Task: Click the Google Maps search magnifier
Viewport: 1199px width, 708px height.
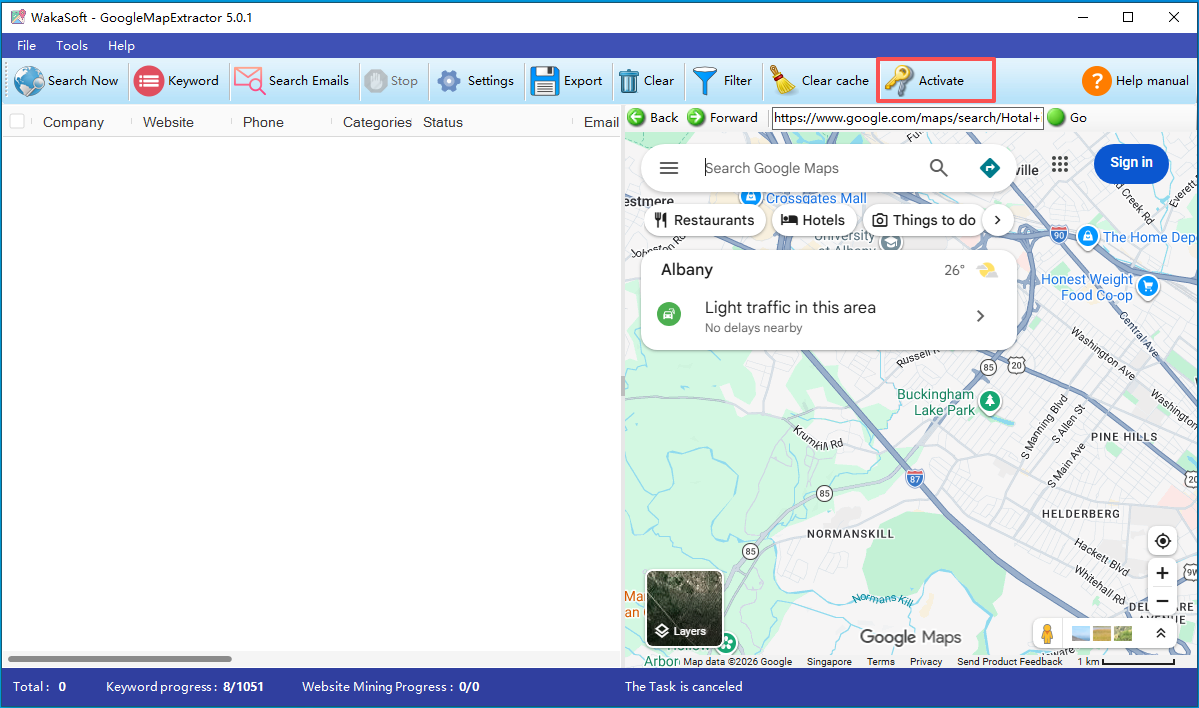Action: pyautogui.click(x=938, y=168)
